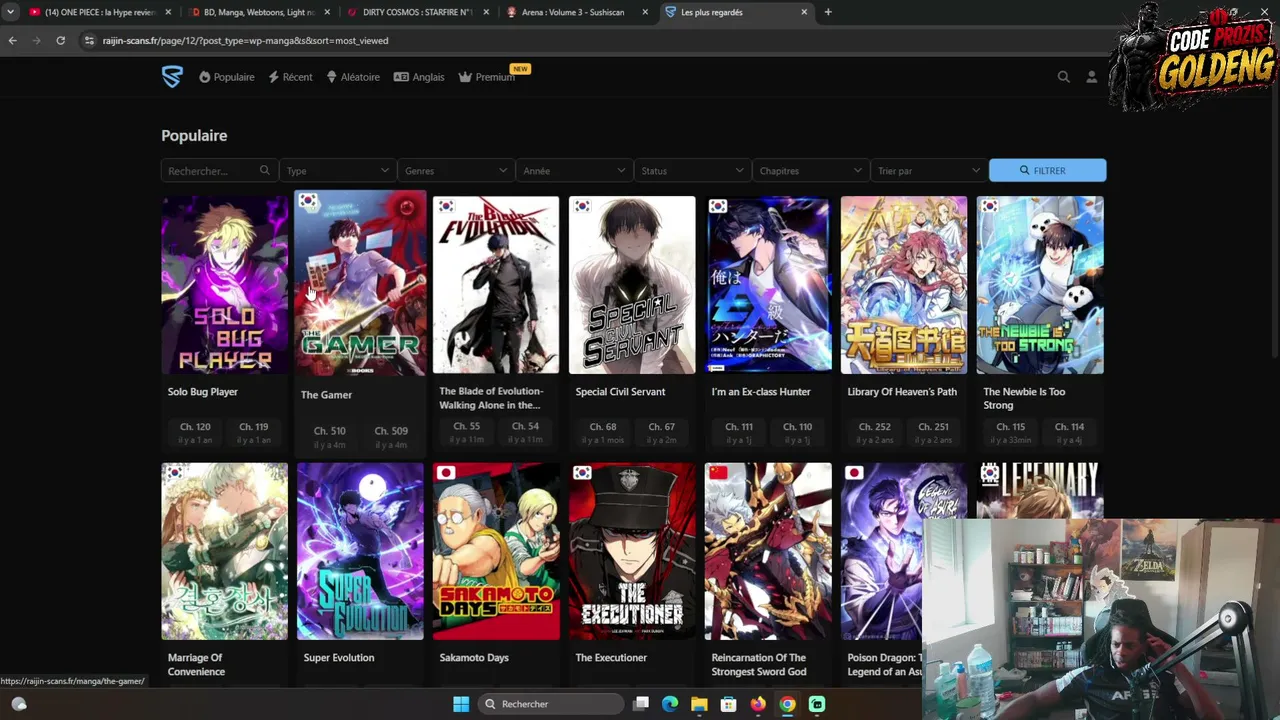Close the Arena : Volume 3 tab

pos(645,12)
